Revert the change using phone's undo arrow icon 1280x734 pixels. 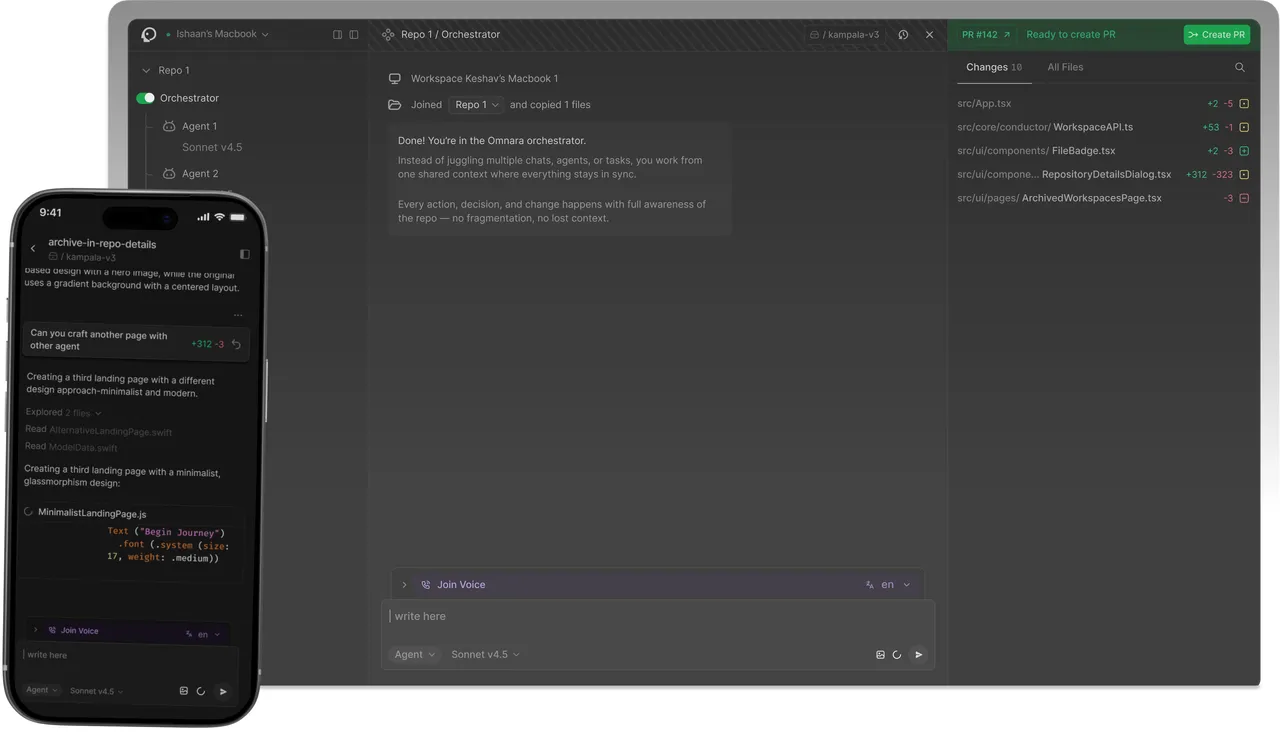click(236, 344)
